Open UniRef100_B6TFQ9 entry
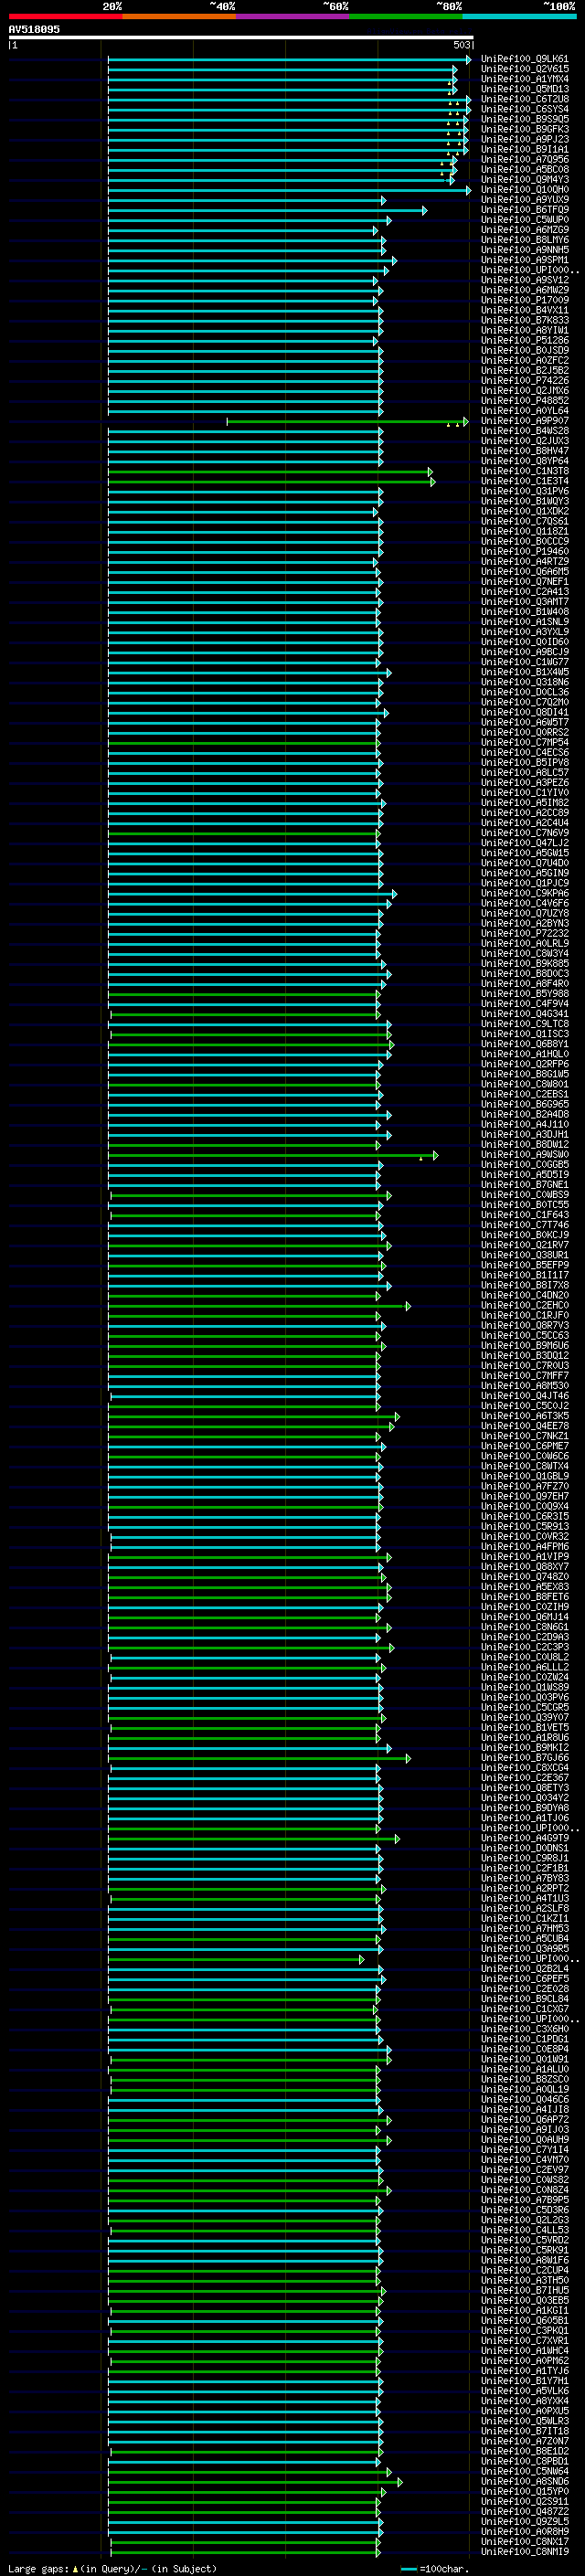 tap(525, 210)
